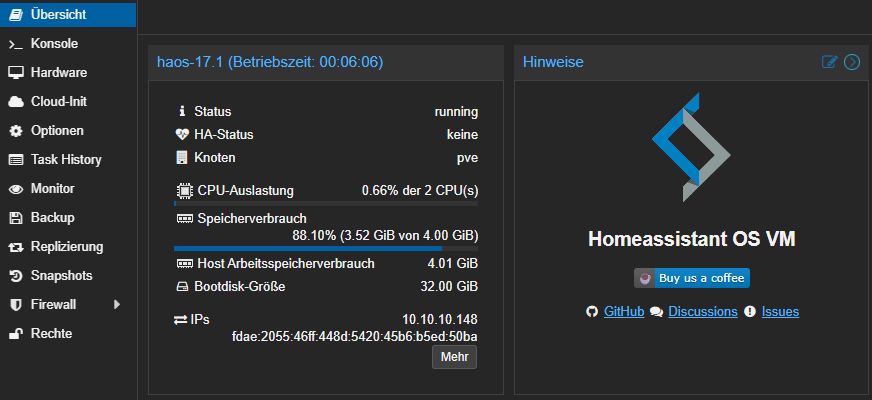Open the GitHub link
This screenshot has width=872, height=400.
(623, 312)
